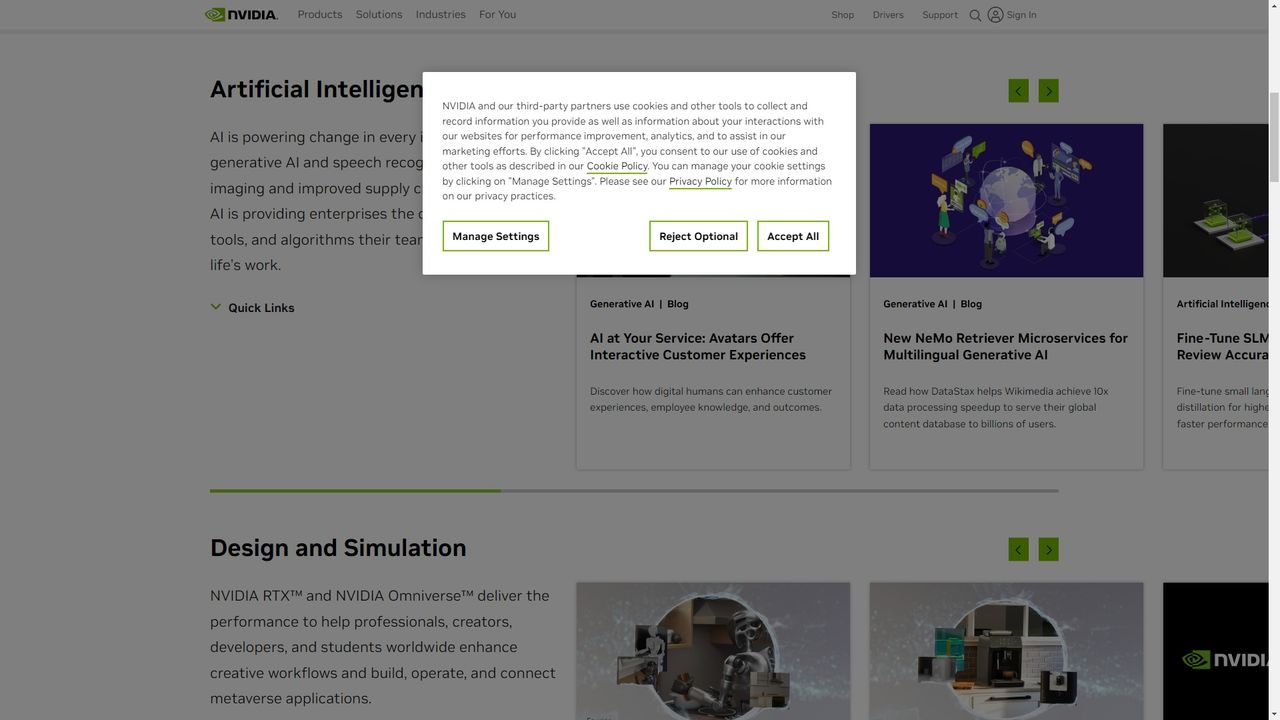Click the Manage Settings button
Image resolution: width=1280 pixels, height=720 pixels.
tap(496, 236)
